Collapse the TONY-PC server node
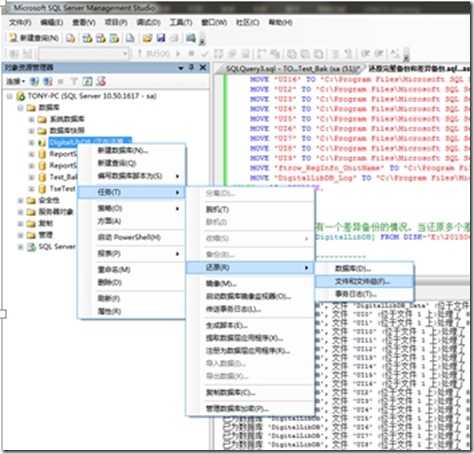This screenshot has width=474, height=454. [10, 96]
